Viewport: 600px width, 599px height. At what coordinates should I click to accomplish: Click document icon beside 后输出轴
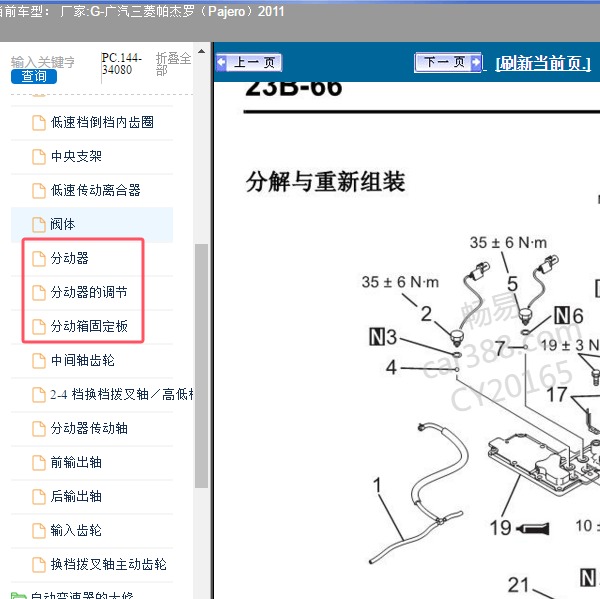(39, 497)
